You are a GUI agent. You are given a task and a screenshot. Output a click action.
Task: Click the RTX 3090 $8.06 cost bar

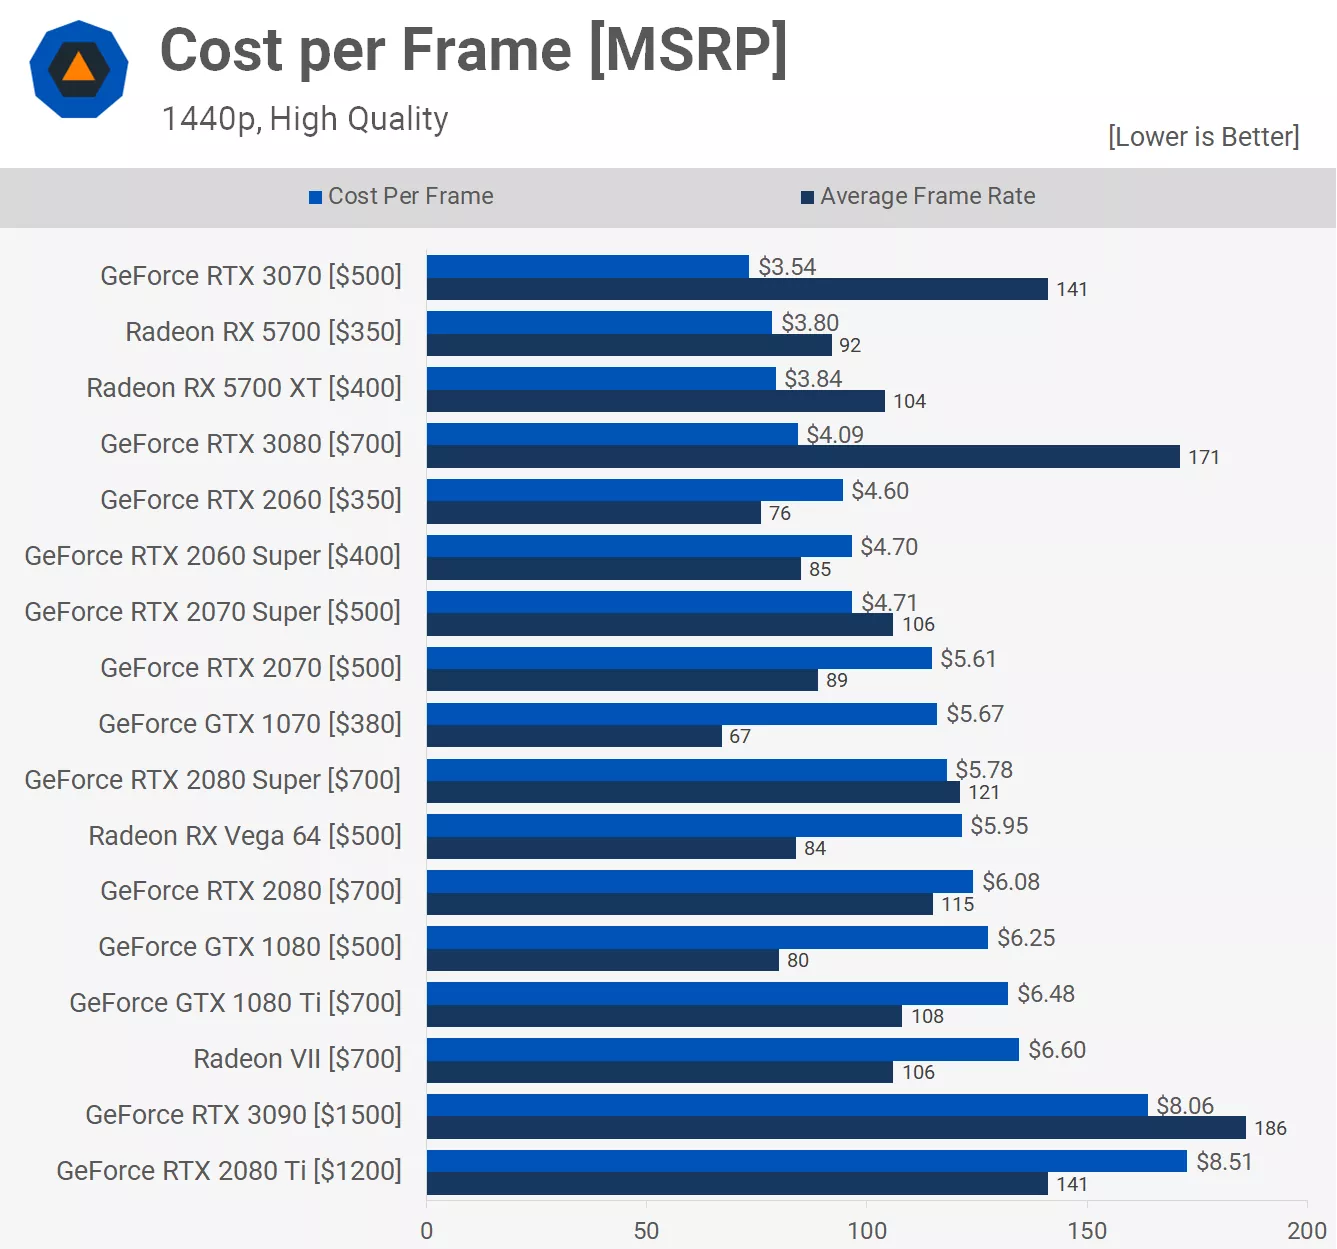click(786, 1105)
